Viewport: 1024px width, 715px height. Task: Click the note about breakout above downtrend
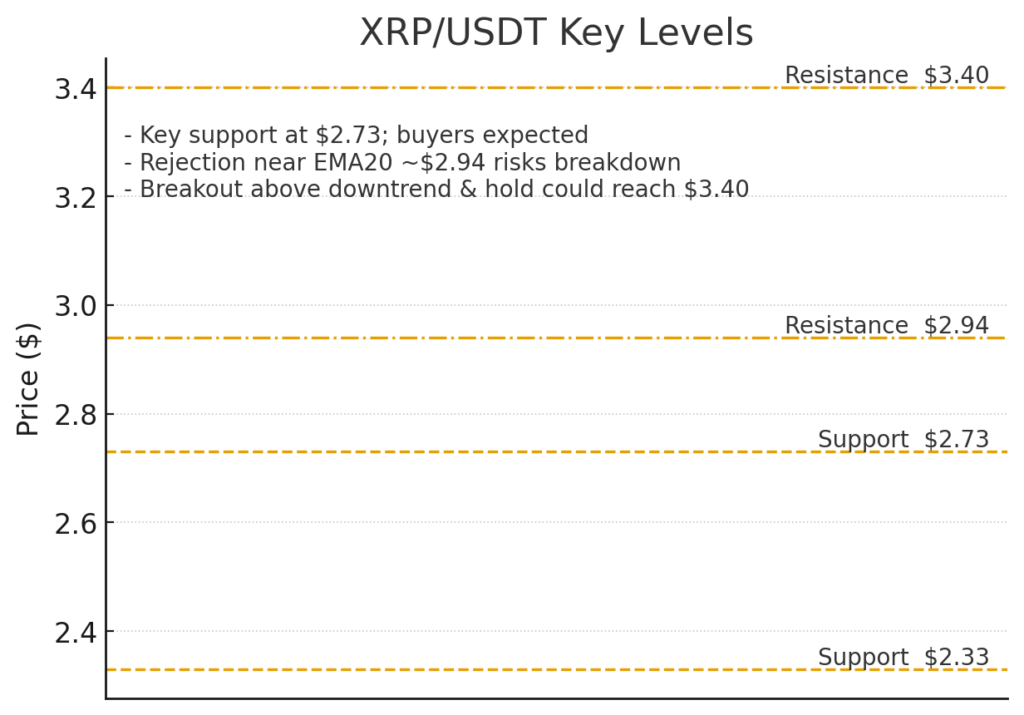436,189
